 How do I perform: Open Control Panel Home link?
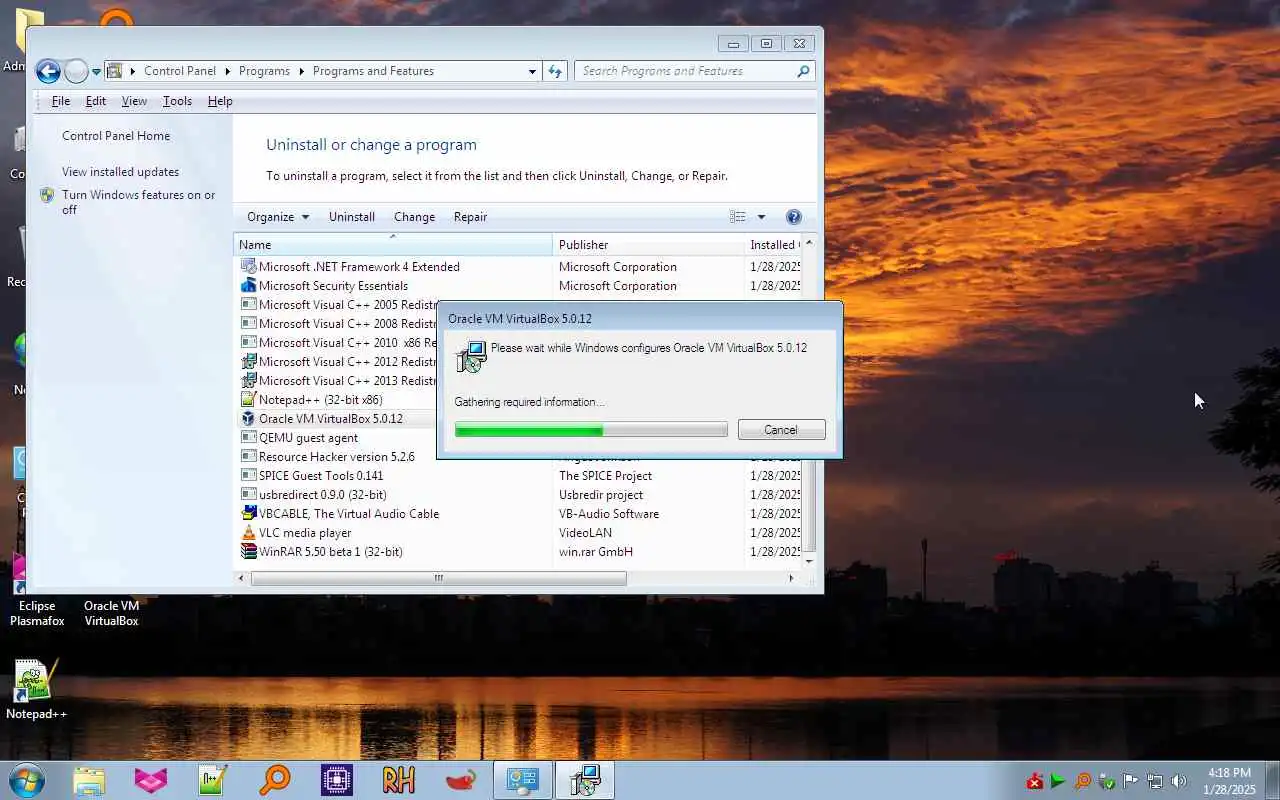(116, 136)
